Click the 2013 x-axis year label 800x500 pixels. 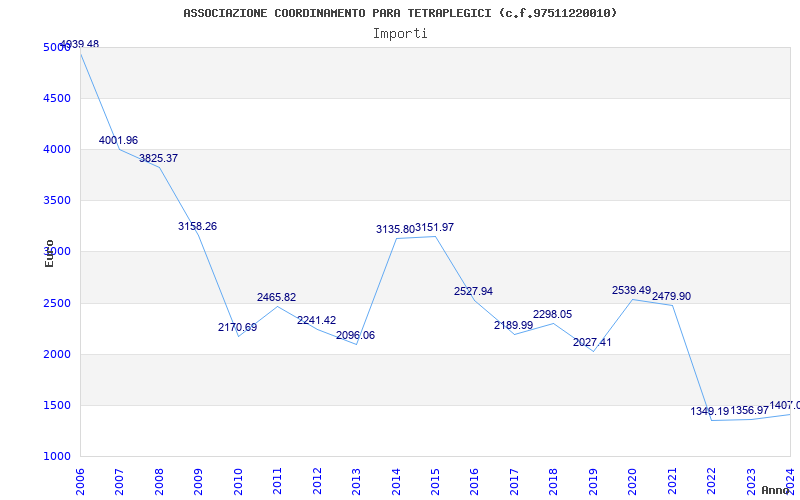tap(356, 482)
